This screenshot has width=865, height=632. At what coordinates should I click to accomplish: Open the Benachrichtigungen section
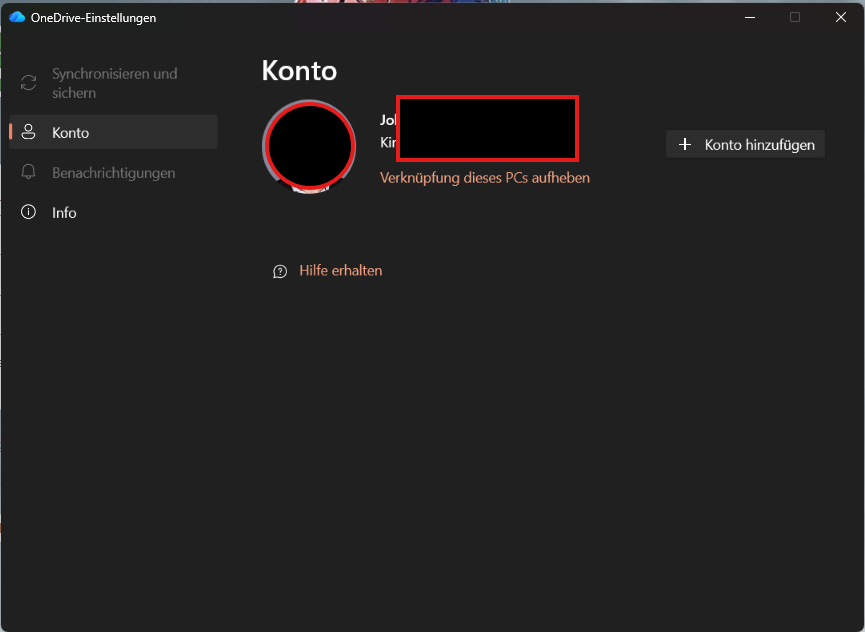pos(113,173)
